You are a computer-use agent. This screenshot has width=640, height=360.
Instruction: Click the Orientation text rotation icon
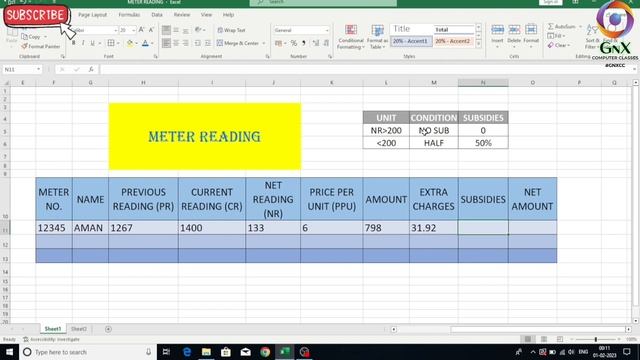pyautogui.click(x=198, y=30)
